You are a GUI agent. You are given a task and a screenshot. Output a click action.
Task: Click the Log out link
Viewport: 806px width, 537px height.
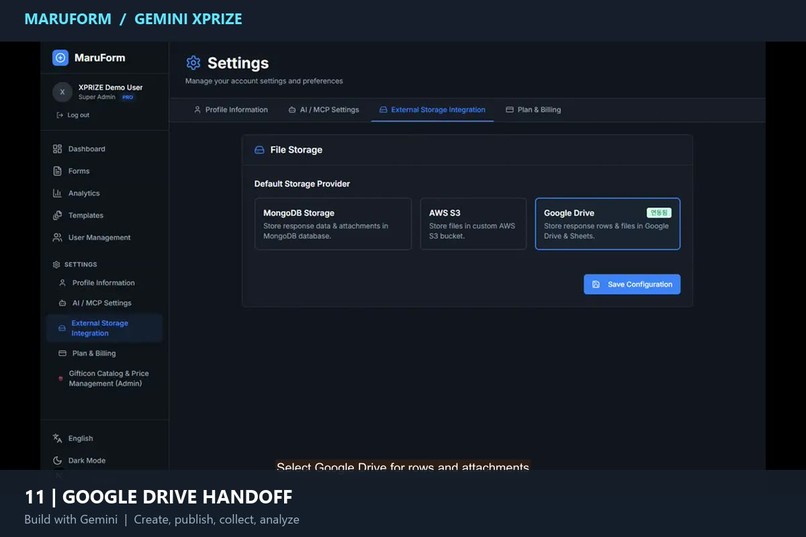pos(73,115)
